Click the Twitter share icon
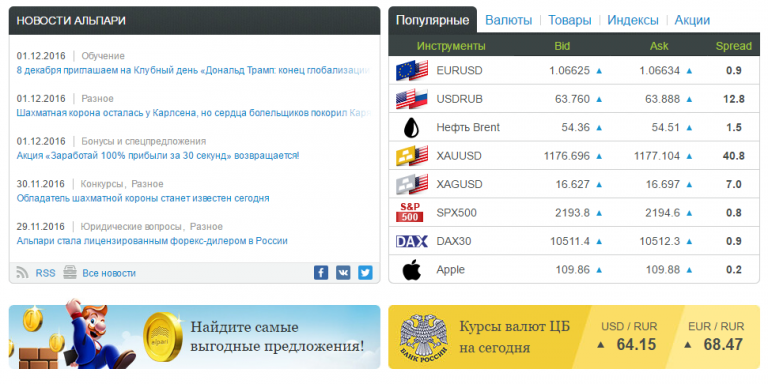This screenshot has height=384, width=768. point(365,272)
